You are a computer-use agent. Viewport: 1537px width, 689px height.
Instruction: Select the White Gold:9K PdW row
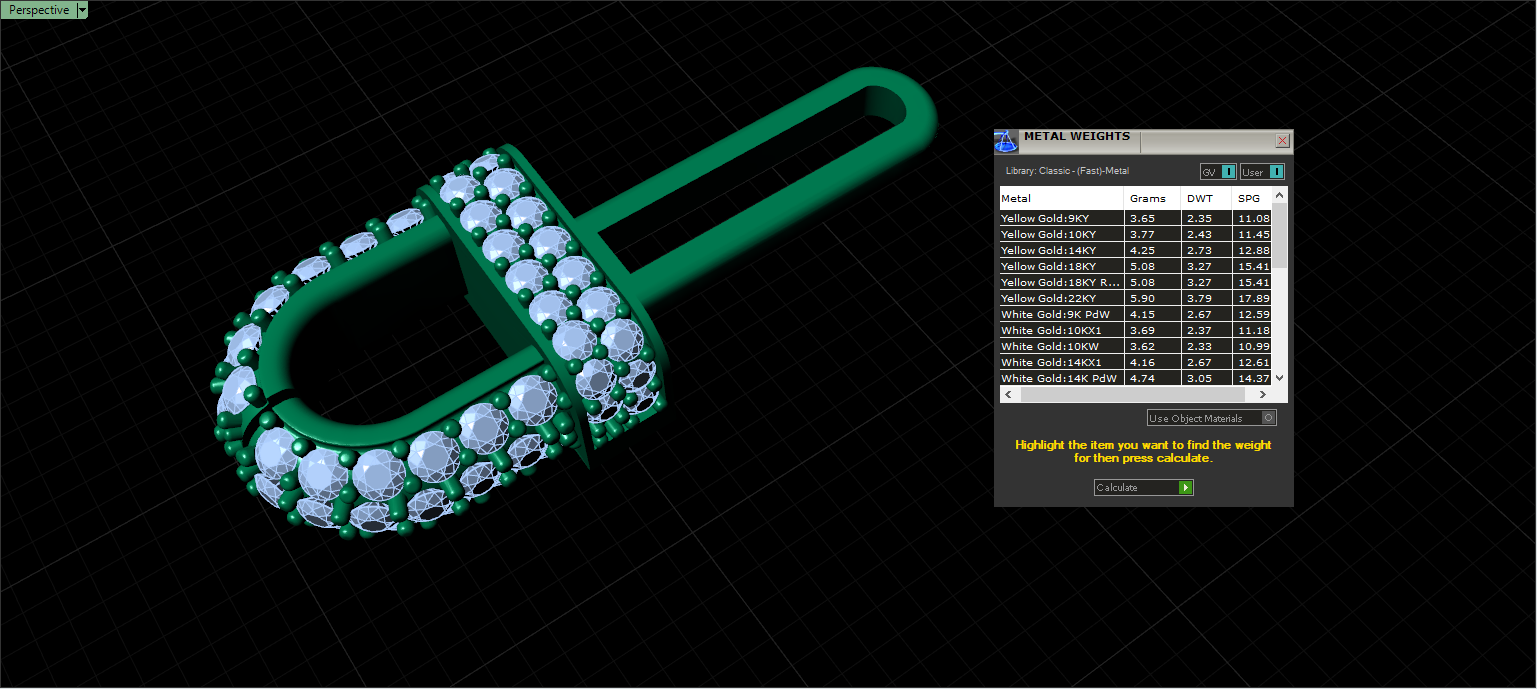(1136, 314)
